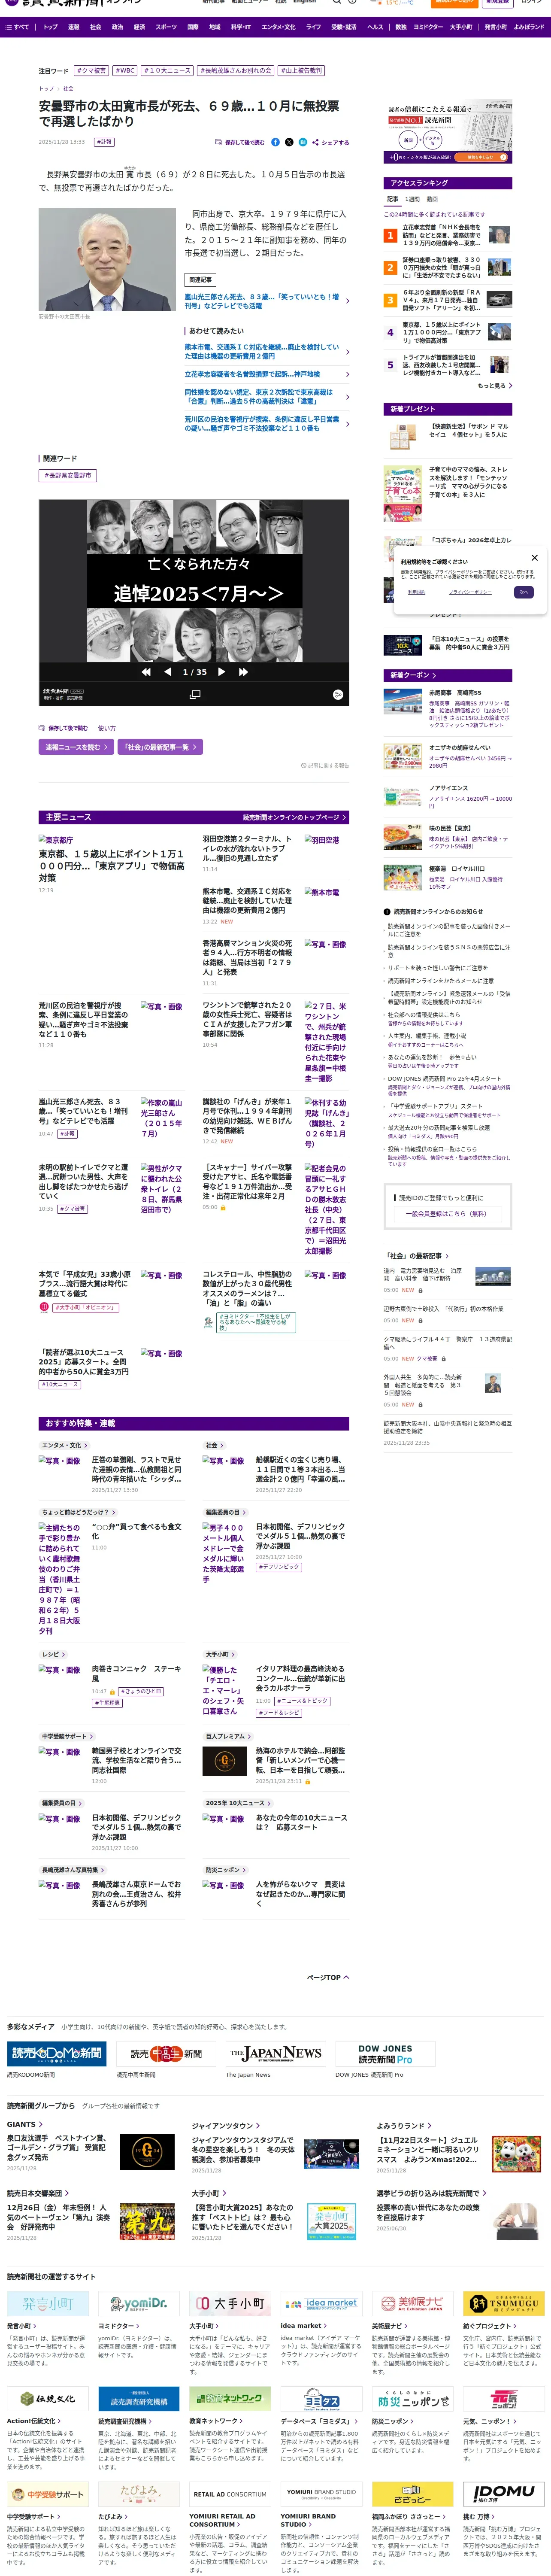551x2576 pixels.
Task: Expand よみうりランド group section
Action: click(404, 2125)
